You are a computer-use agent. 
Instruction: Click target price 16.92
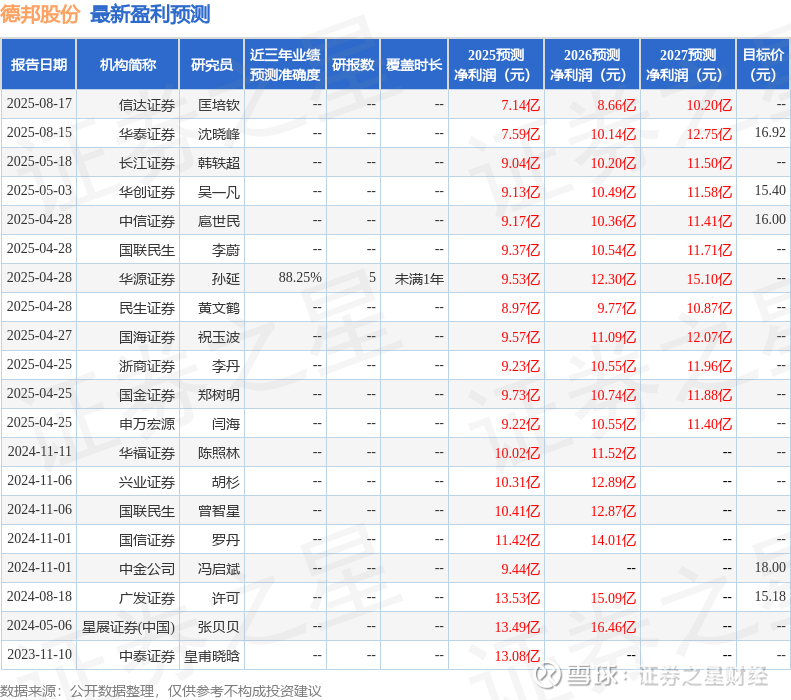(770, 133)
